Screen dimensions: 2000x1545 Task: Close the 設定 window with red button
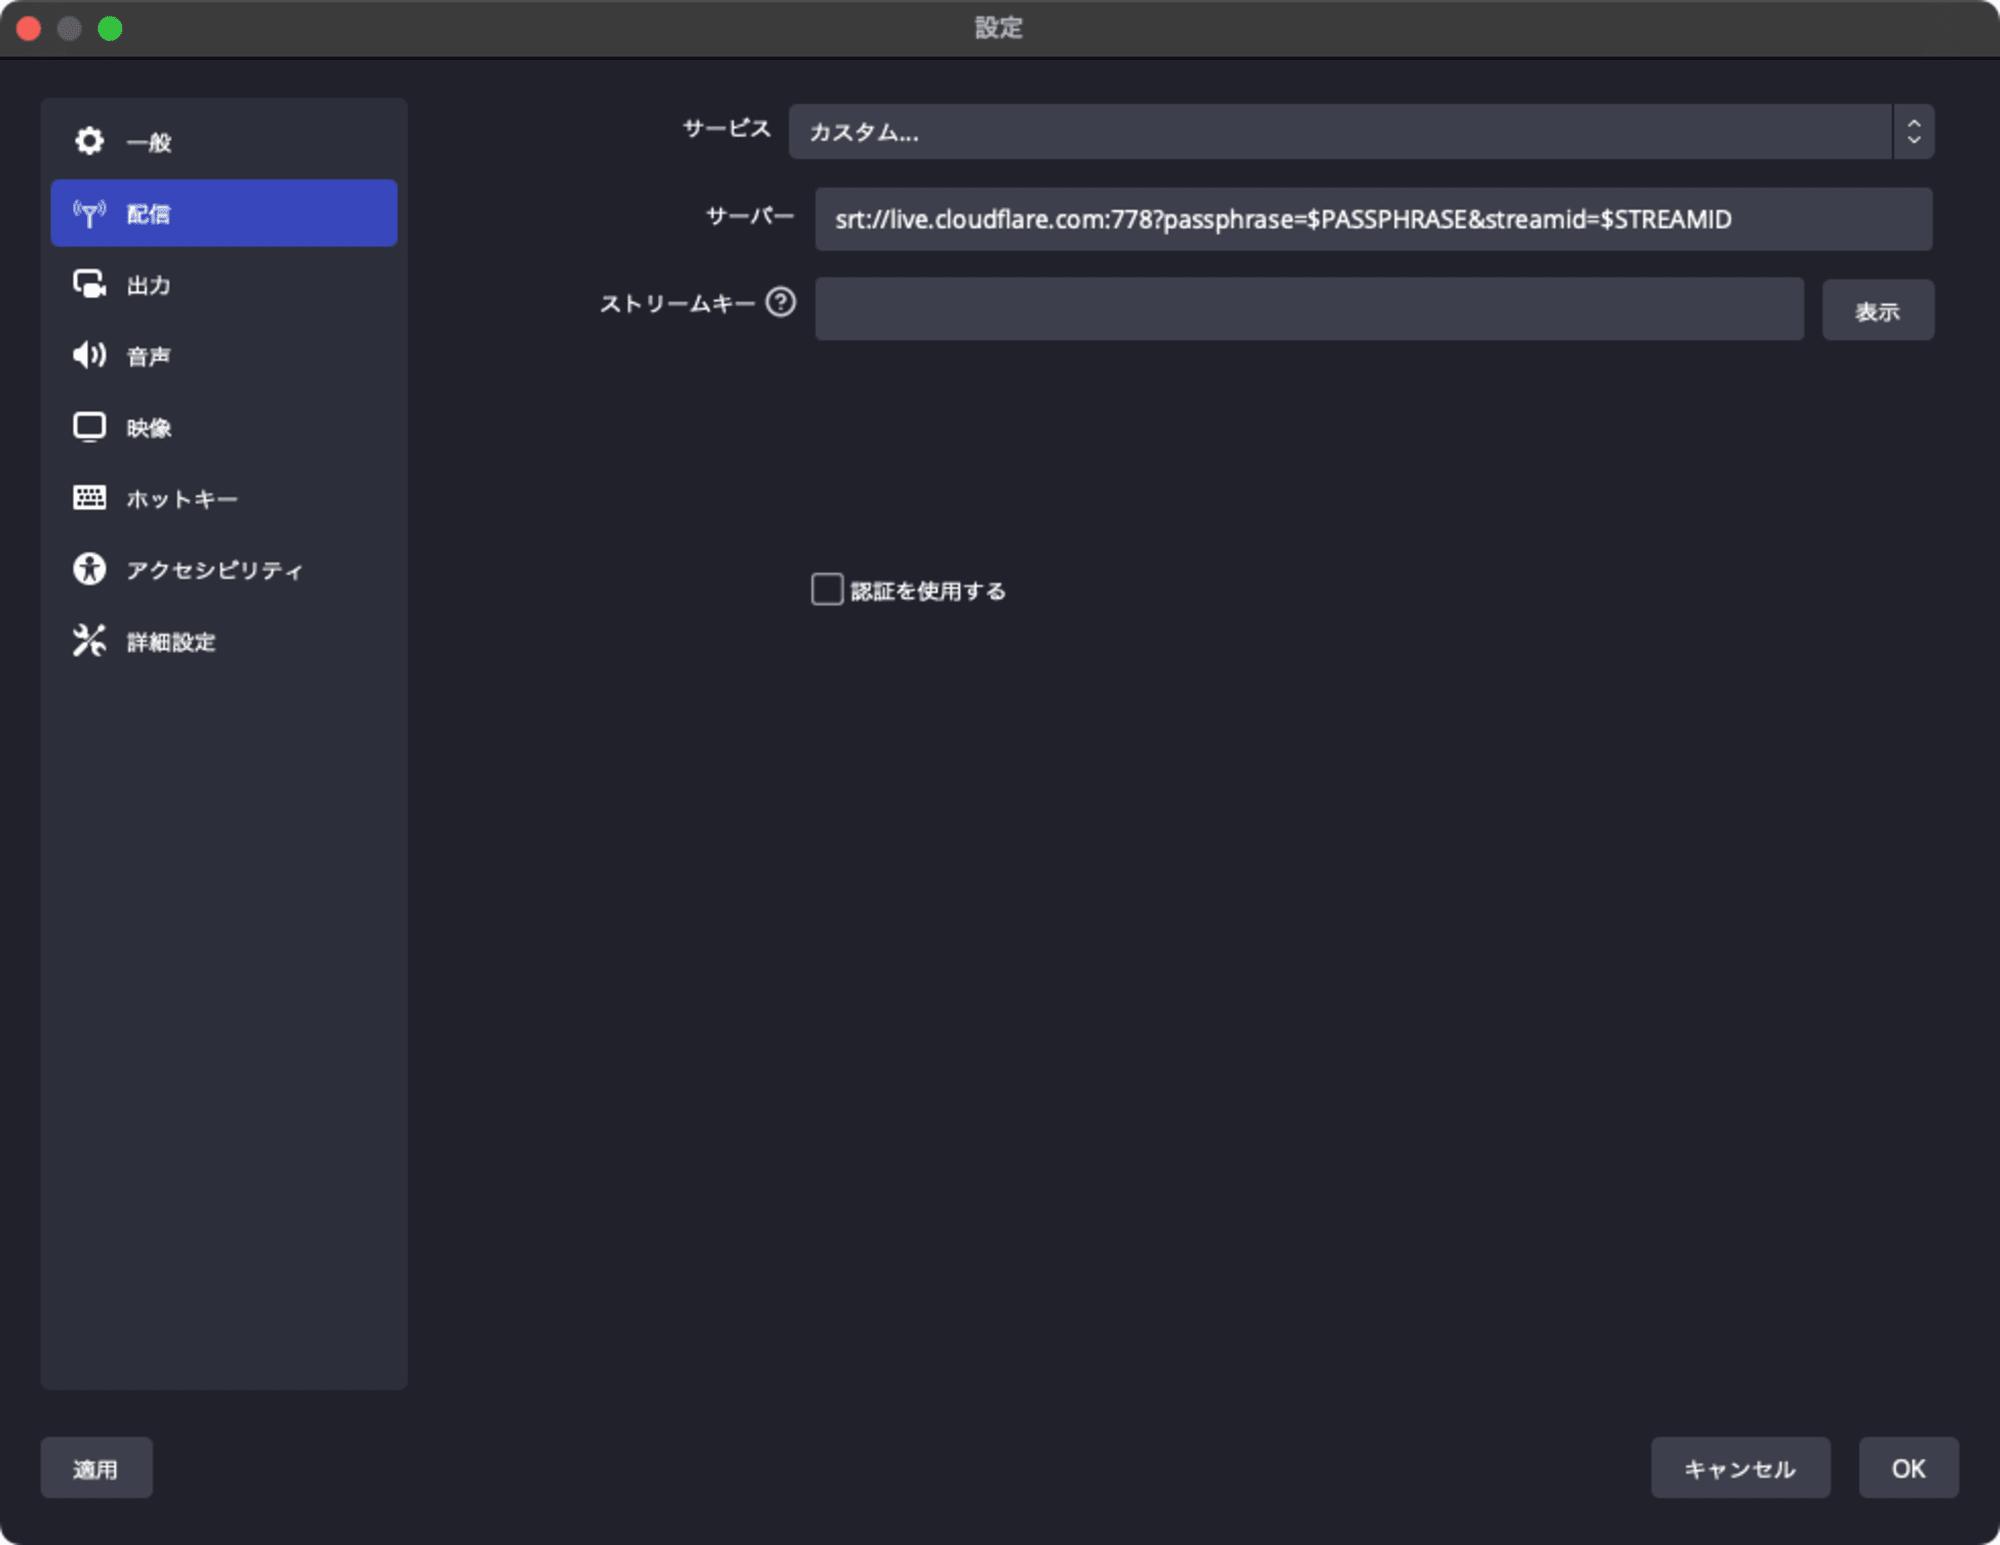[29, 28]
